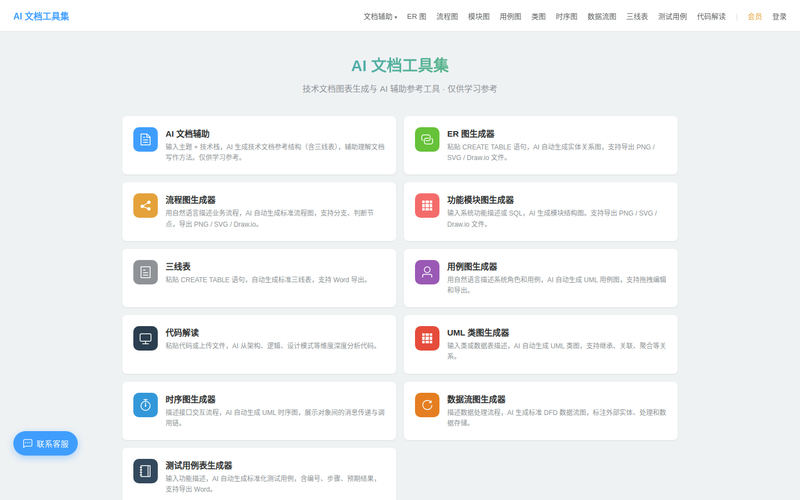Click the gray 三线表 list icon

[x=145, y=272]
